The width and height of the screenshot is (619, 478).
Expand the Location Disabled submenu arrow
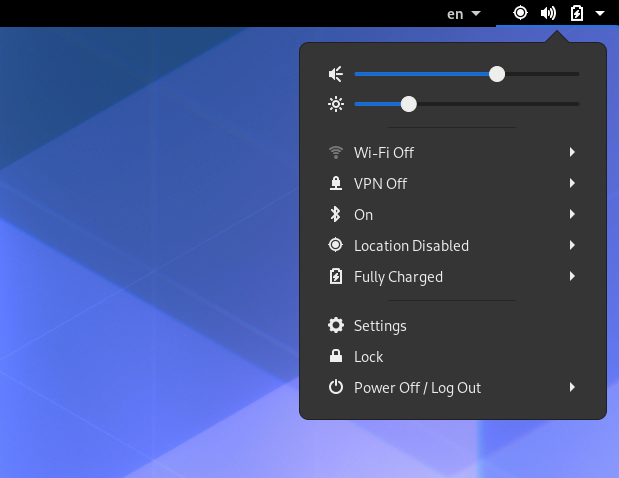[572, 245]
